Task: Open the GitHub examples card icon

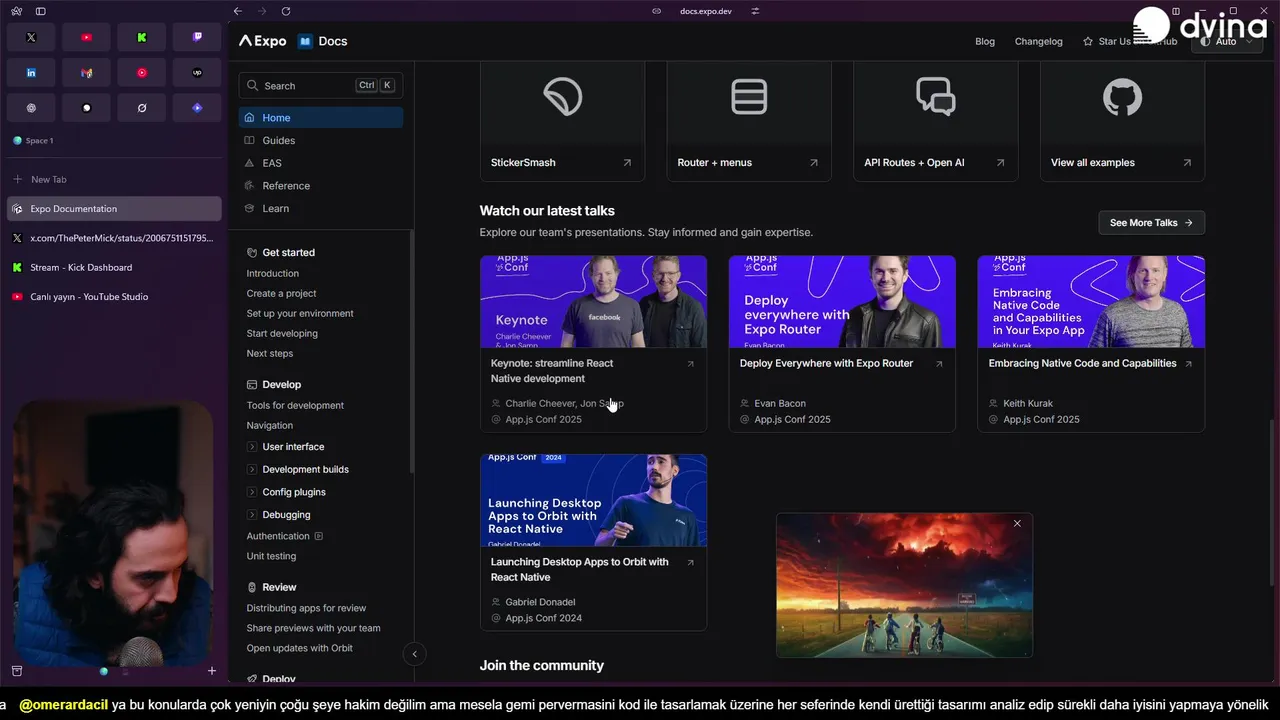Action: [1122, 97]
